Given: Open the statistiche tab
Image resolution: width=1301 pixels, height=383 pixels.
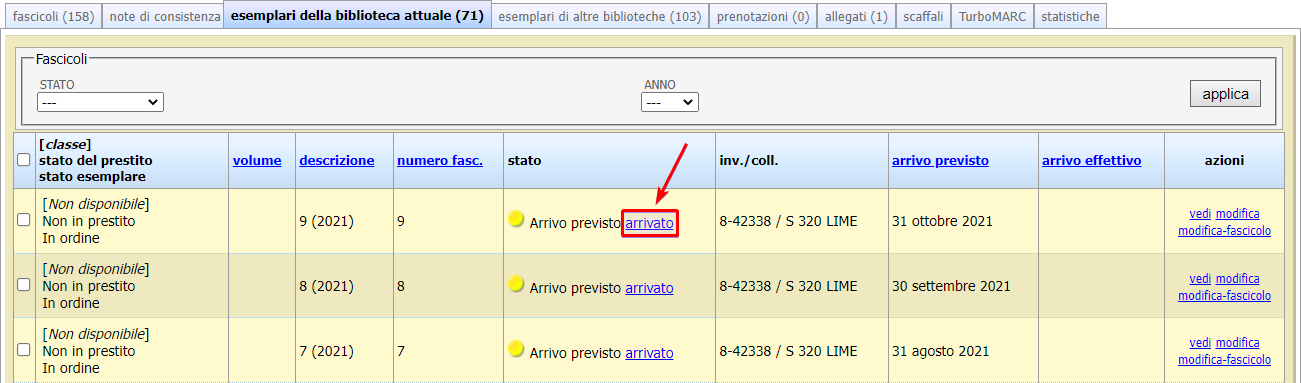Looking at the screenshot, I should coord(1070,16).
